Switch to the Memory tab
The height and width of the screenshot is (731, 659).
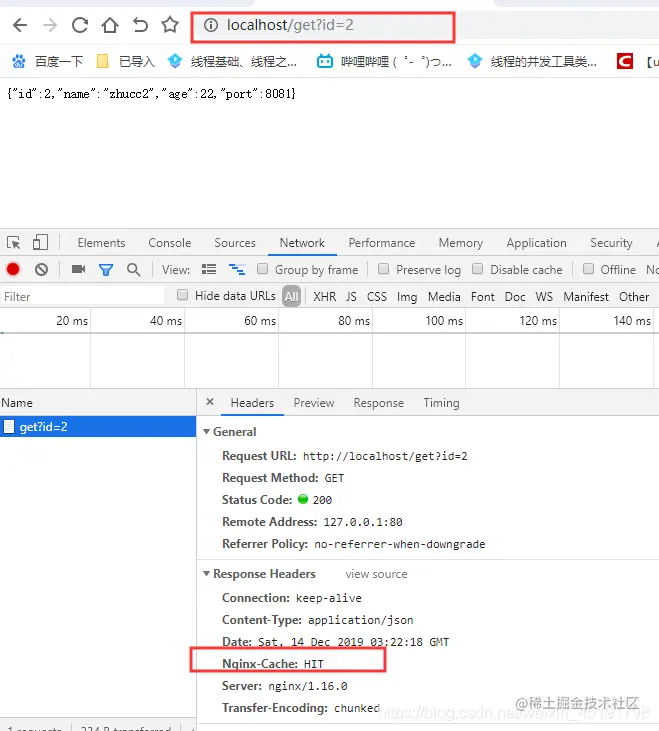tap(460, 243)
